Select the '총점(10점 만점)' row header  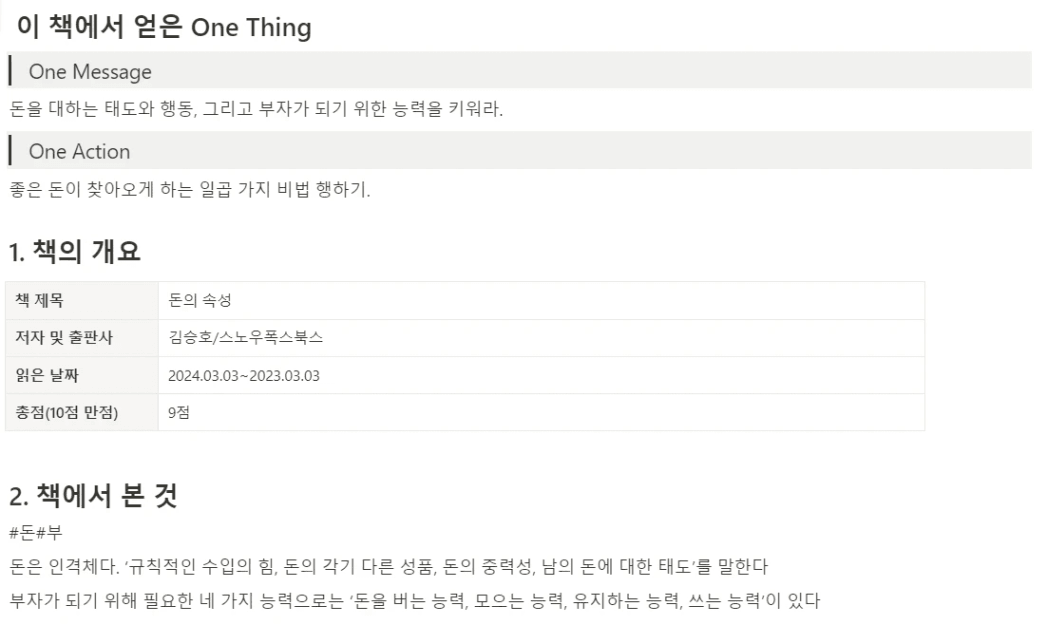[x=82, y=412]
